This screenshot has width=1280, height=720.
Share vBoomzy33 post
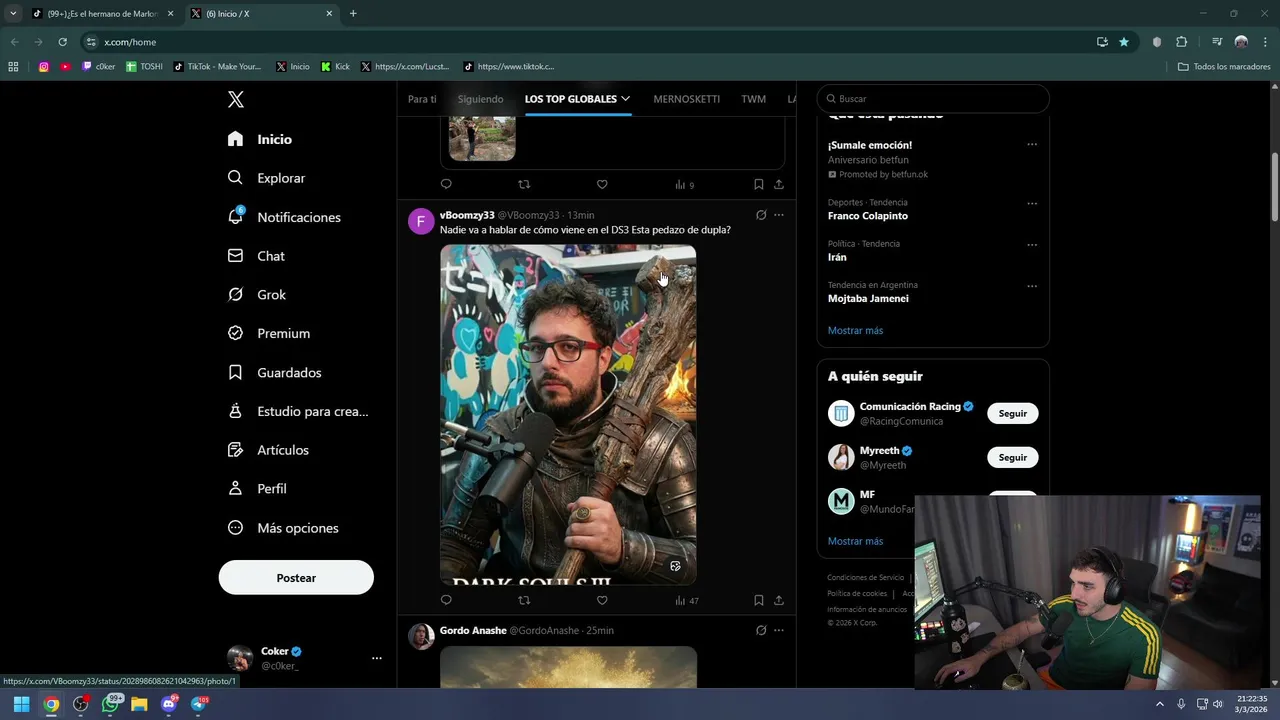pyautogui.click(x=779, y=600)
